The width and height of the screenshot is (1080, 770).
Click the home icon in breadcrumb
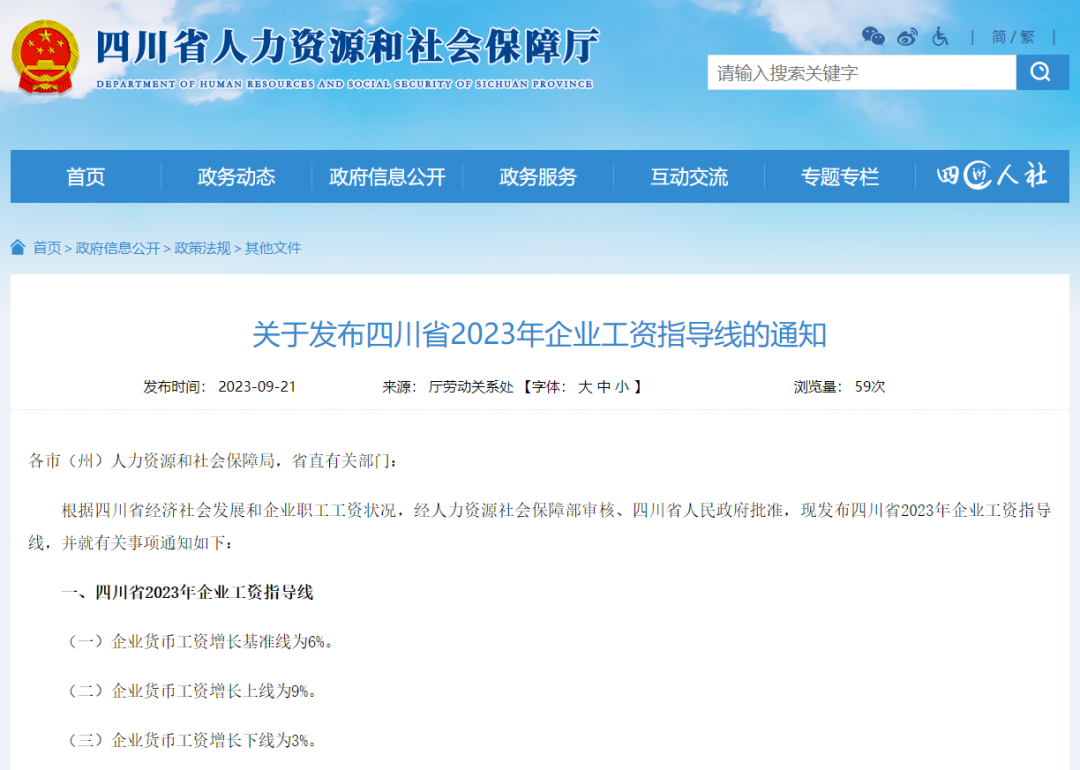18,247
